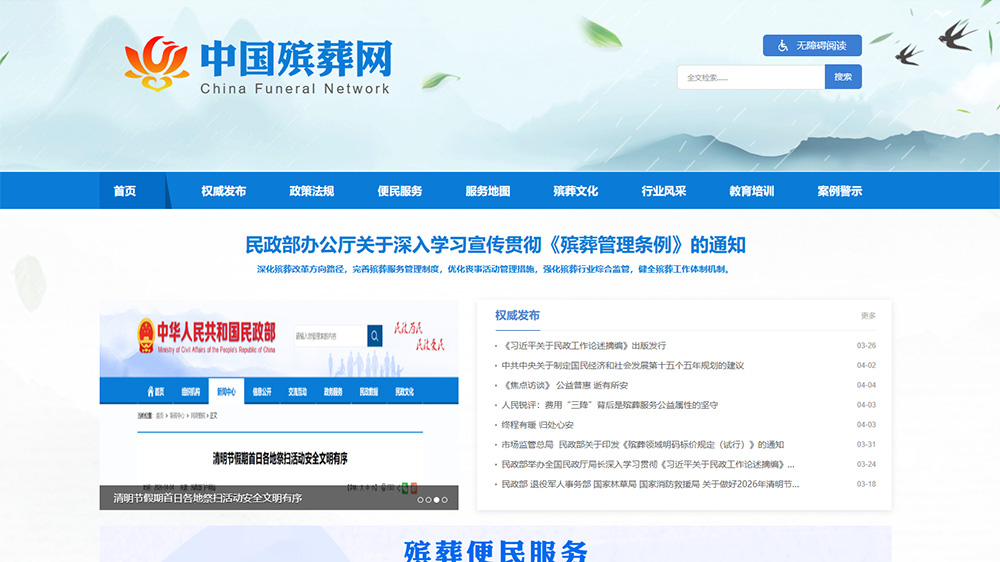Open the 殡葬文化 navigation item
This screenshot has height=562, width=1000.
(575, 191)
